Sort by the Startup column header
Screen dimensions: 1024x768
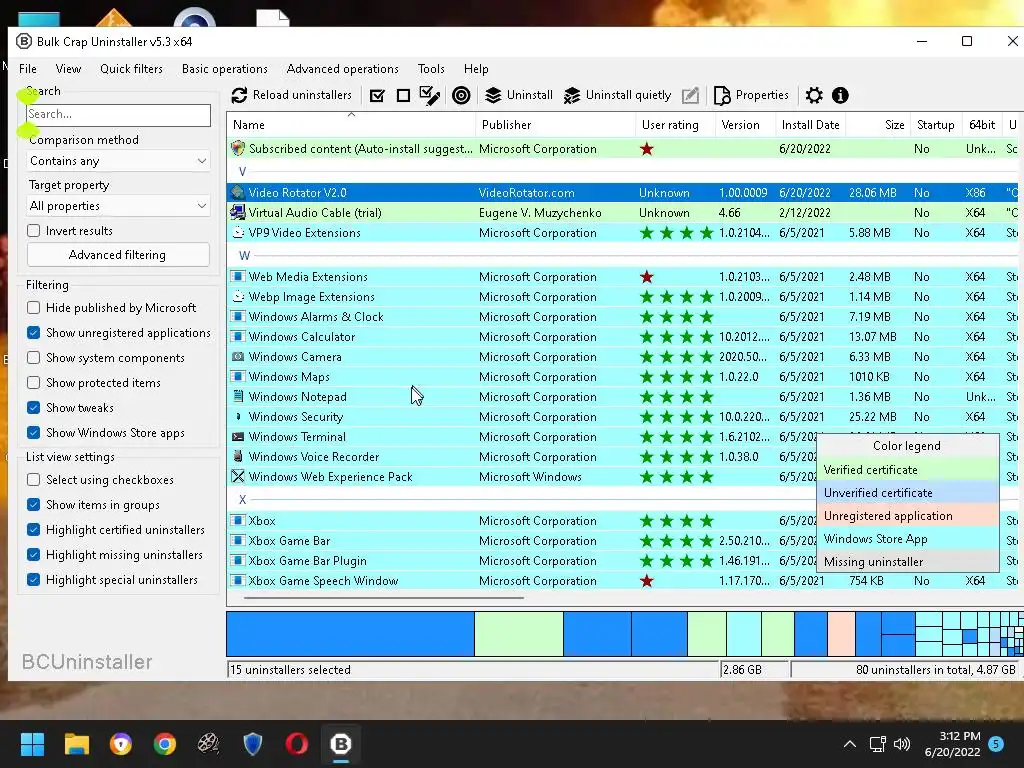935,125
